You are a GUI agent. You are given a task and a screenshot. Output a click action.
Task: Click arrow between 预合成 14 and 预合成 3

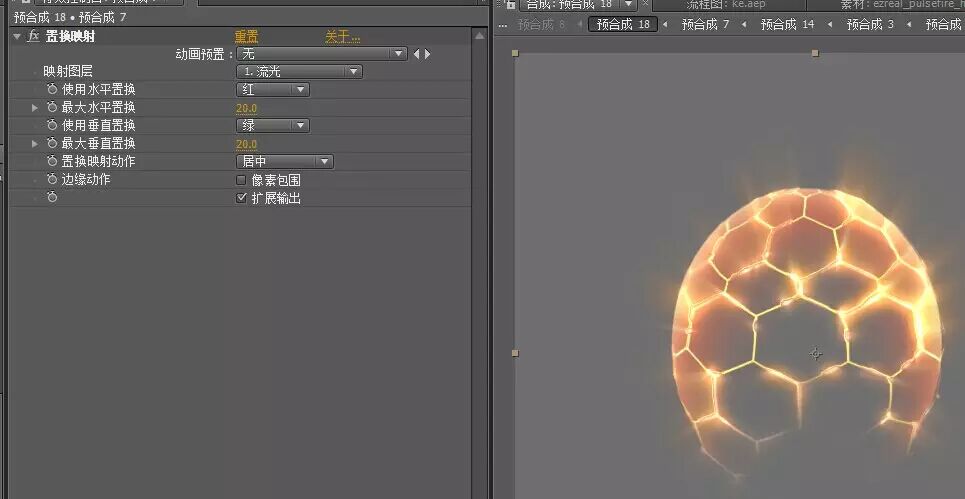[x=830, y=25]
